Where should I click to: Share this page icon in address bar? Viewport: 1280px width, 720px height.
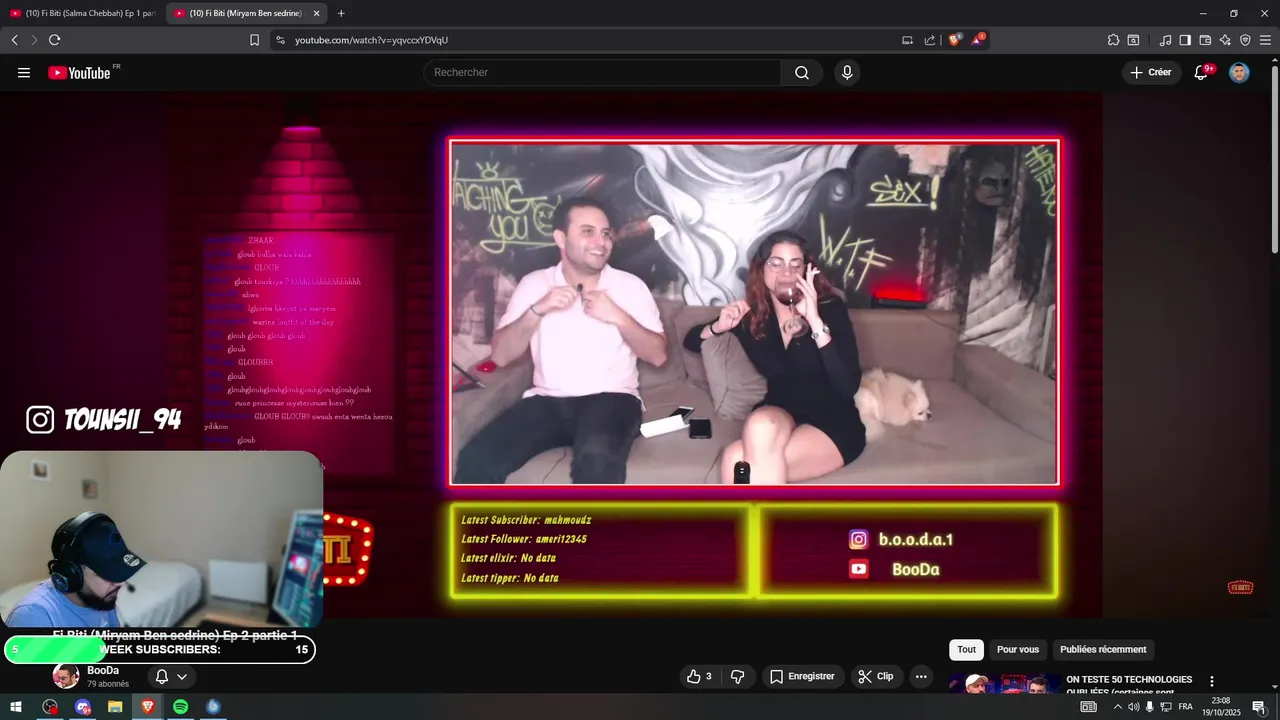pos(930,40)
